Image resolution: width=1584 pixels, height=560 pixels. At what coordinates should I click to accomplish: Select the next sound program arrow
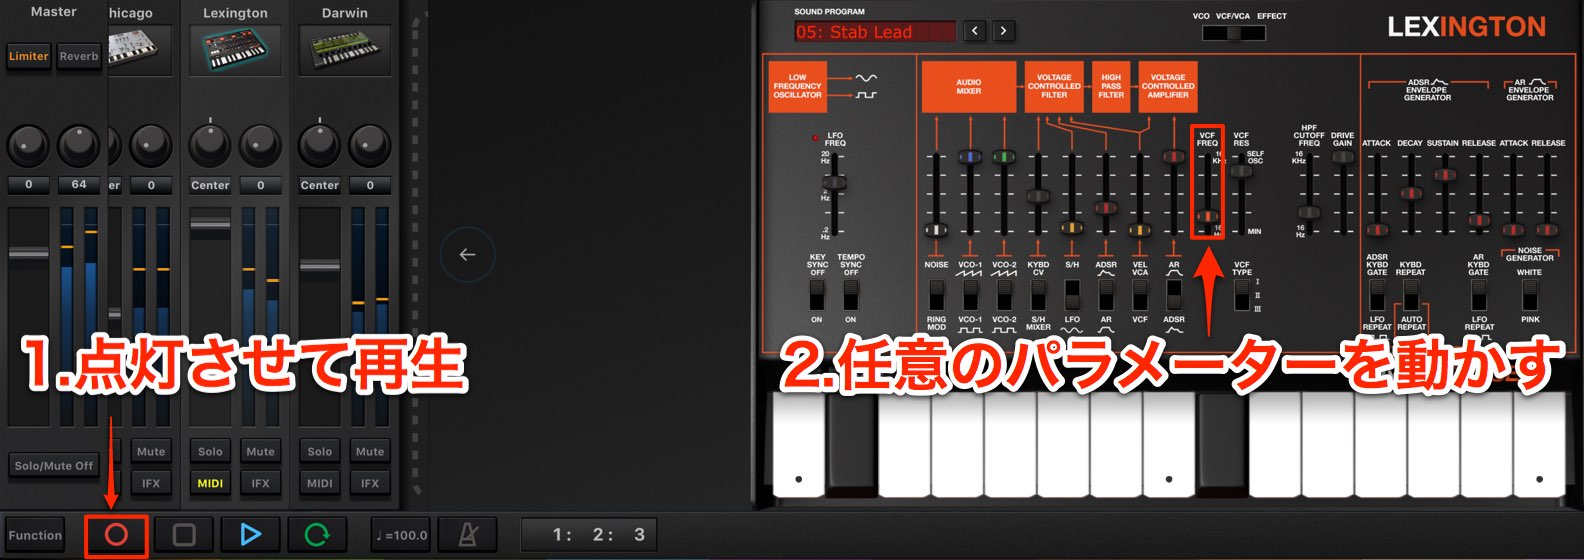click(1003, 31)
